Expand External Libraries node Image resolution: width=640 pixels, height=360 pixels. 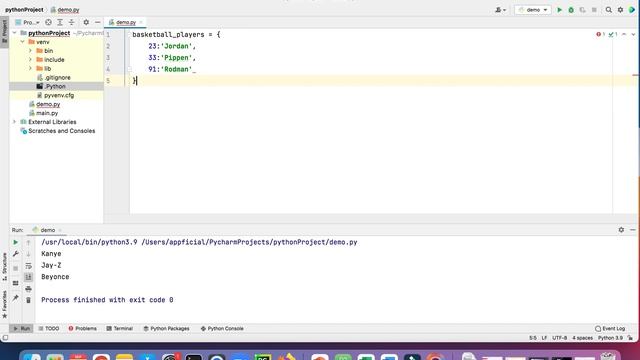point(15,122)
